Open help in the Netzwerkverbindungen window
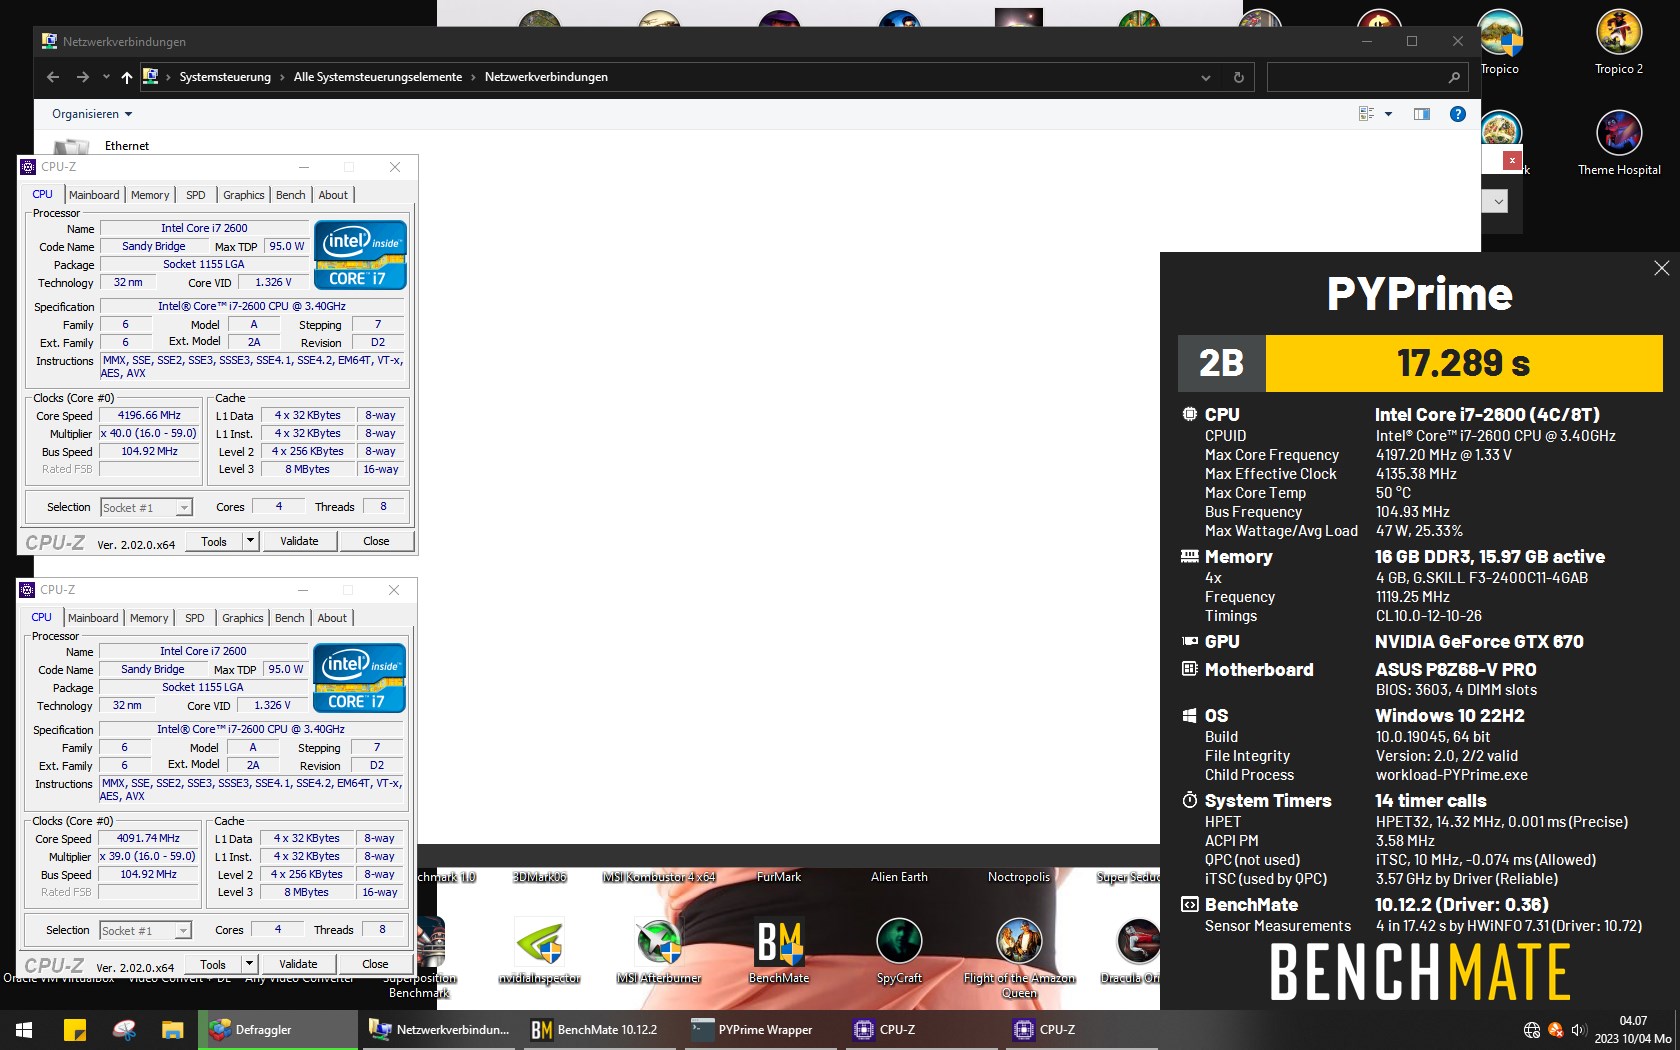1680x1050 pixels. pyautogui.click(x=1458, y=114)
